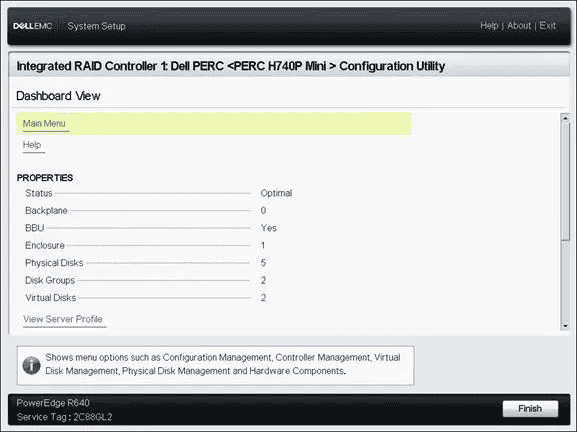The image size is (577, 432).
Task: Open Main Menu link
Action: (44, 124)
